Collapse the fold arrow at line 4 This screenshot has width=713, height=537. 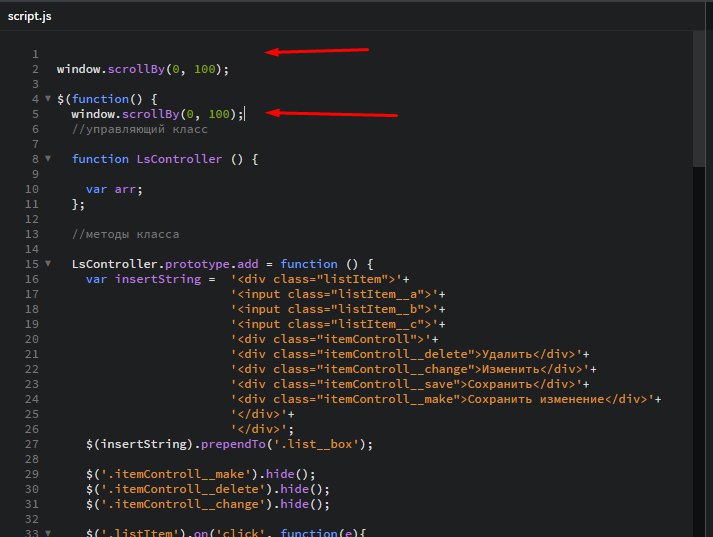point(48,98)
